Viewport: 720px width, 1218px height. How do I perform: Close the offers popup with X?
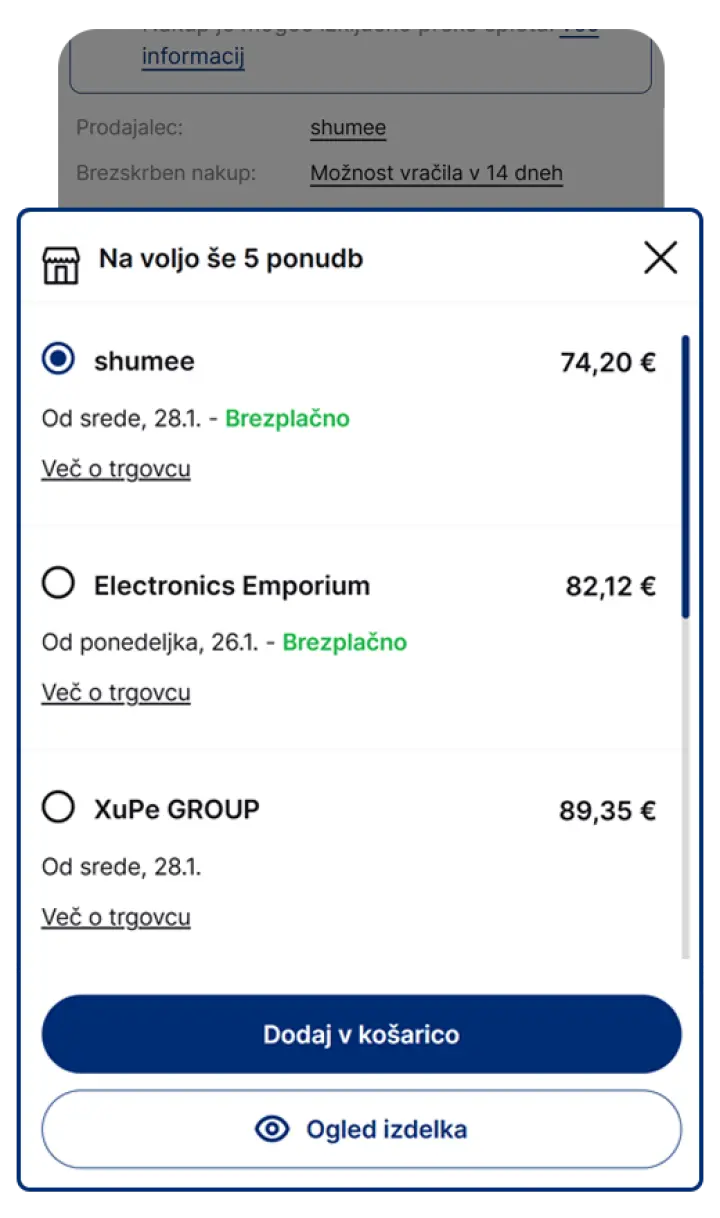pyautogui.click(x=660, y=258)
